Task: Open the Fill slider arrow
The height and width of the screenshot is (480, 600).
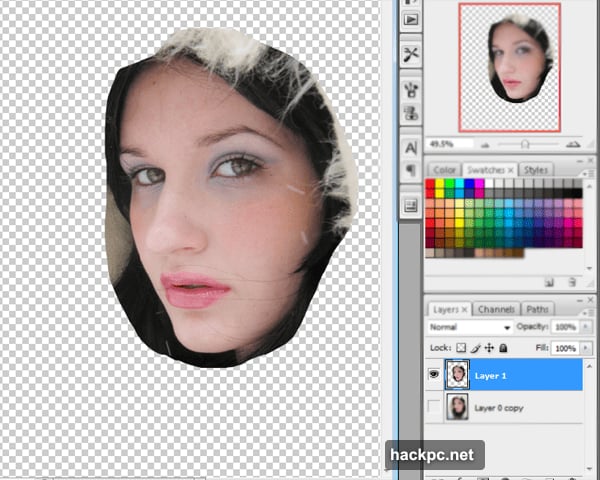Action: (x=585, y=348)
